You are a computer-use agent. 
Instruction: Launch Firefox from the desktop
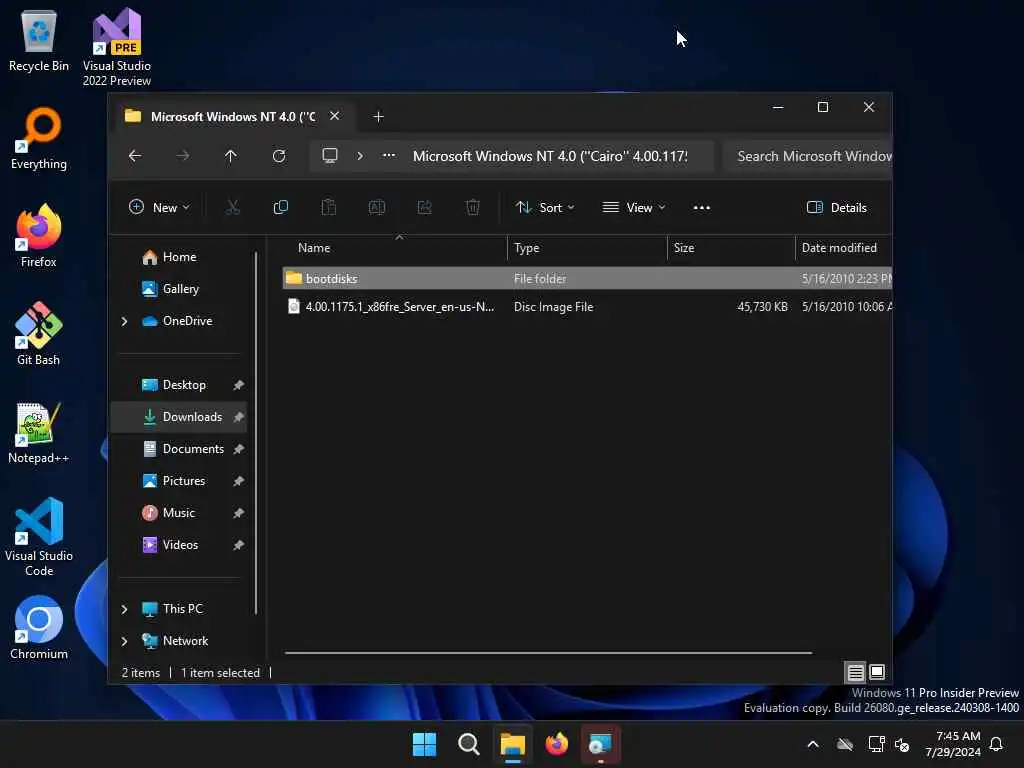39,236
